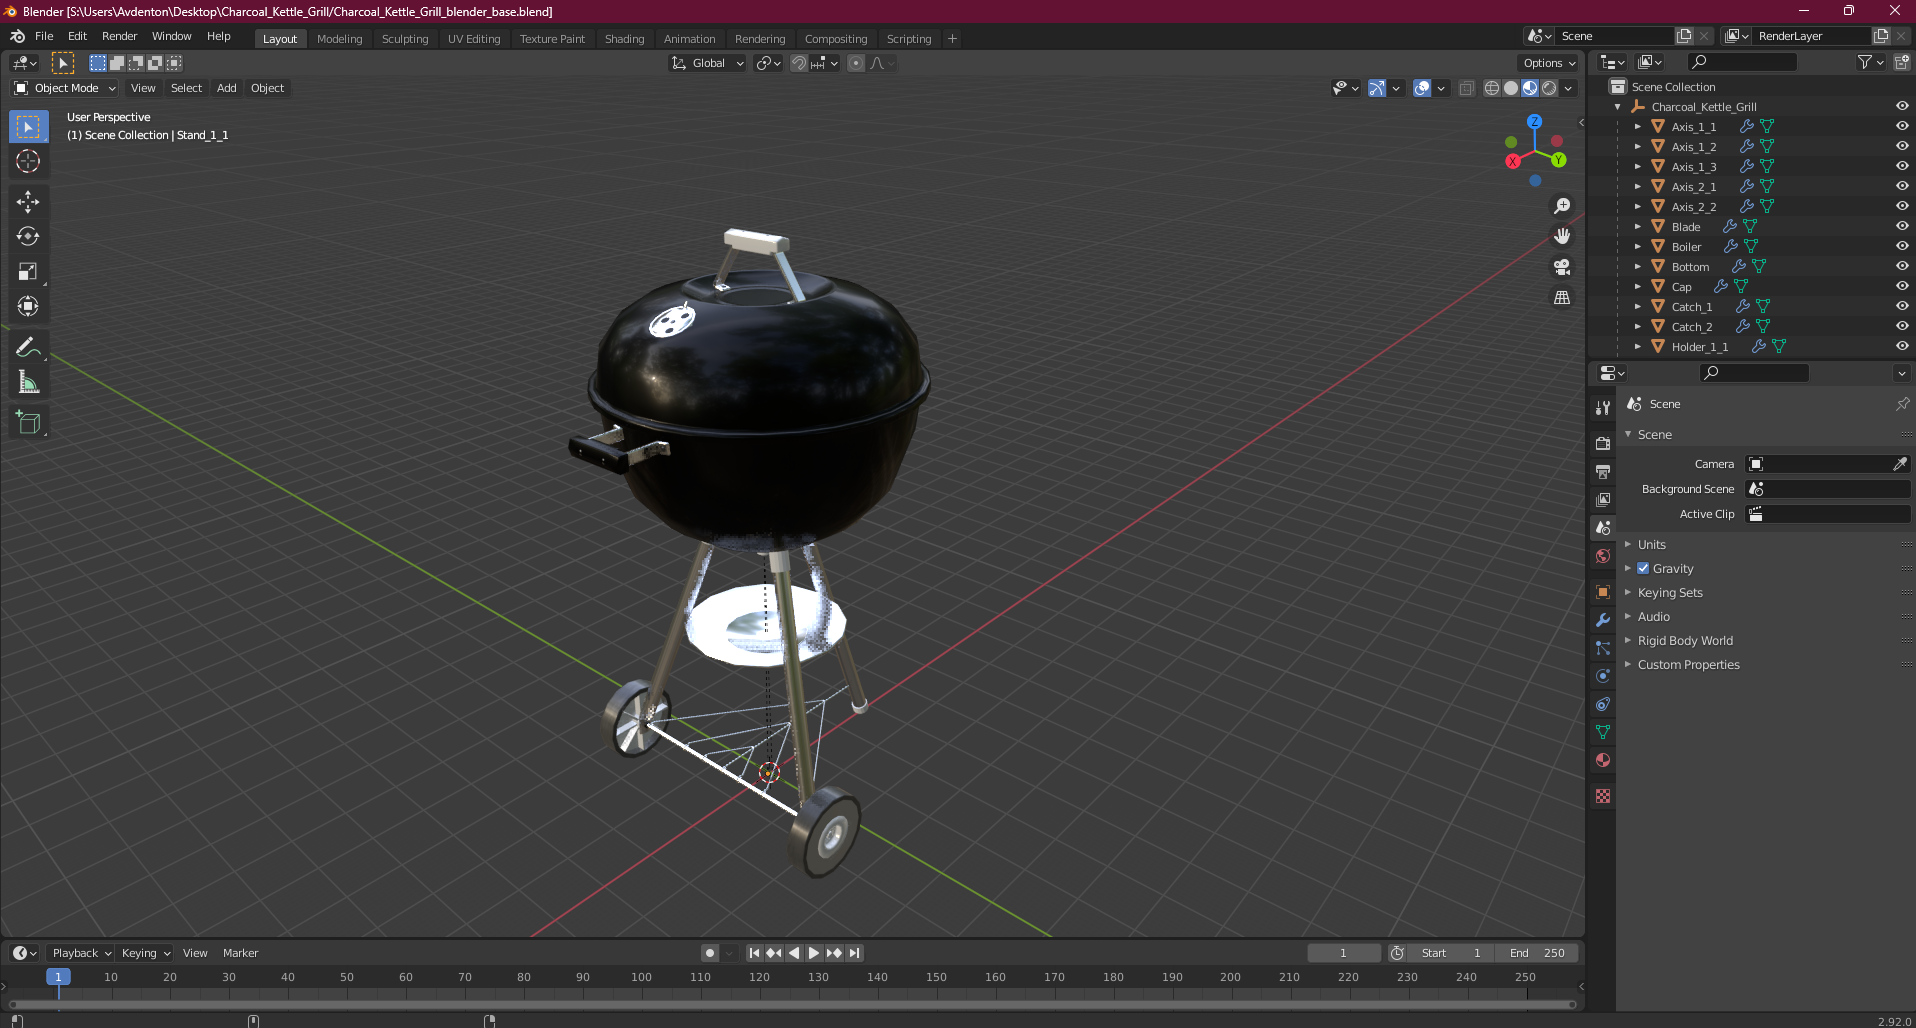The width and height of the screenshot is (1916, 1028).
Task: Open the Global transform orientation dropdown
Action: coord(707,63)
